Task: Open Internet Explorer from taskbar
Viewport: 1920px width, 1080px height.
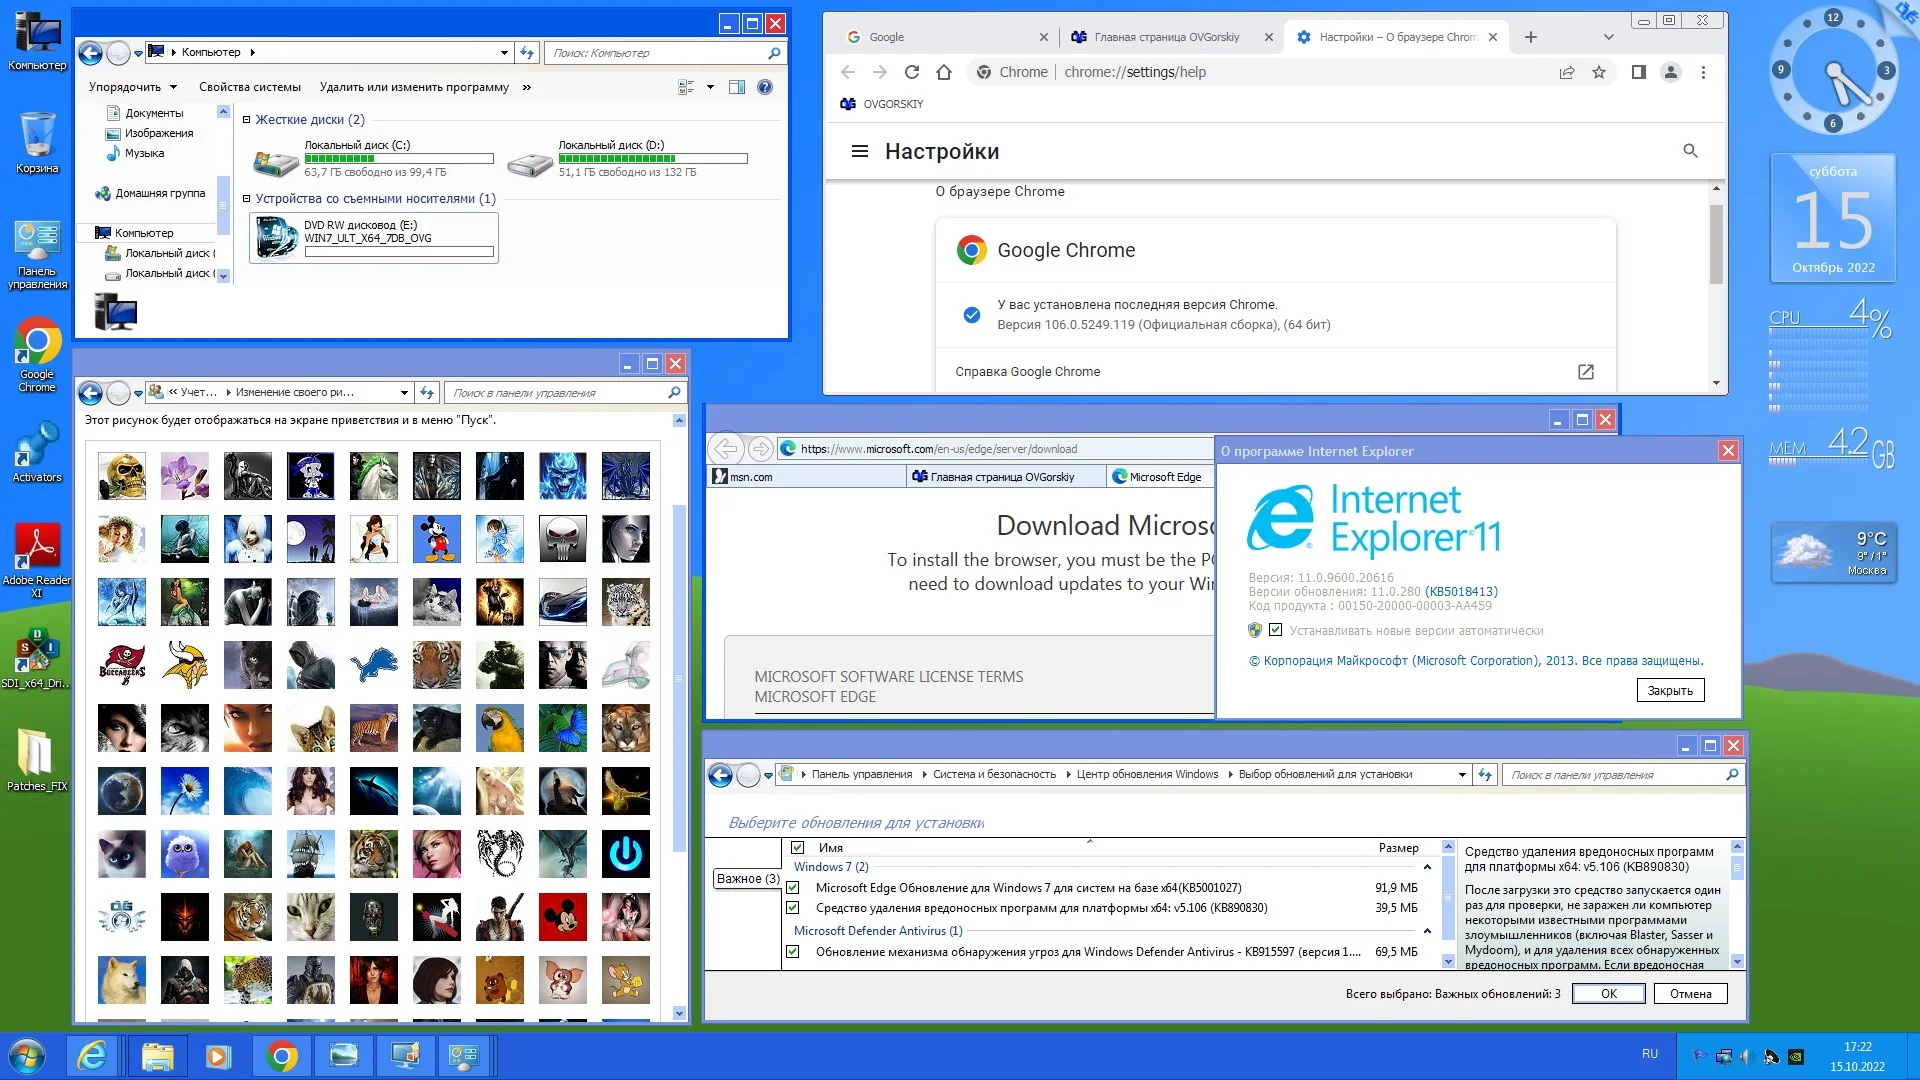Action: click(x=92, y=1056)
